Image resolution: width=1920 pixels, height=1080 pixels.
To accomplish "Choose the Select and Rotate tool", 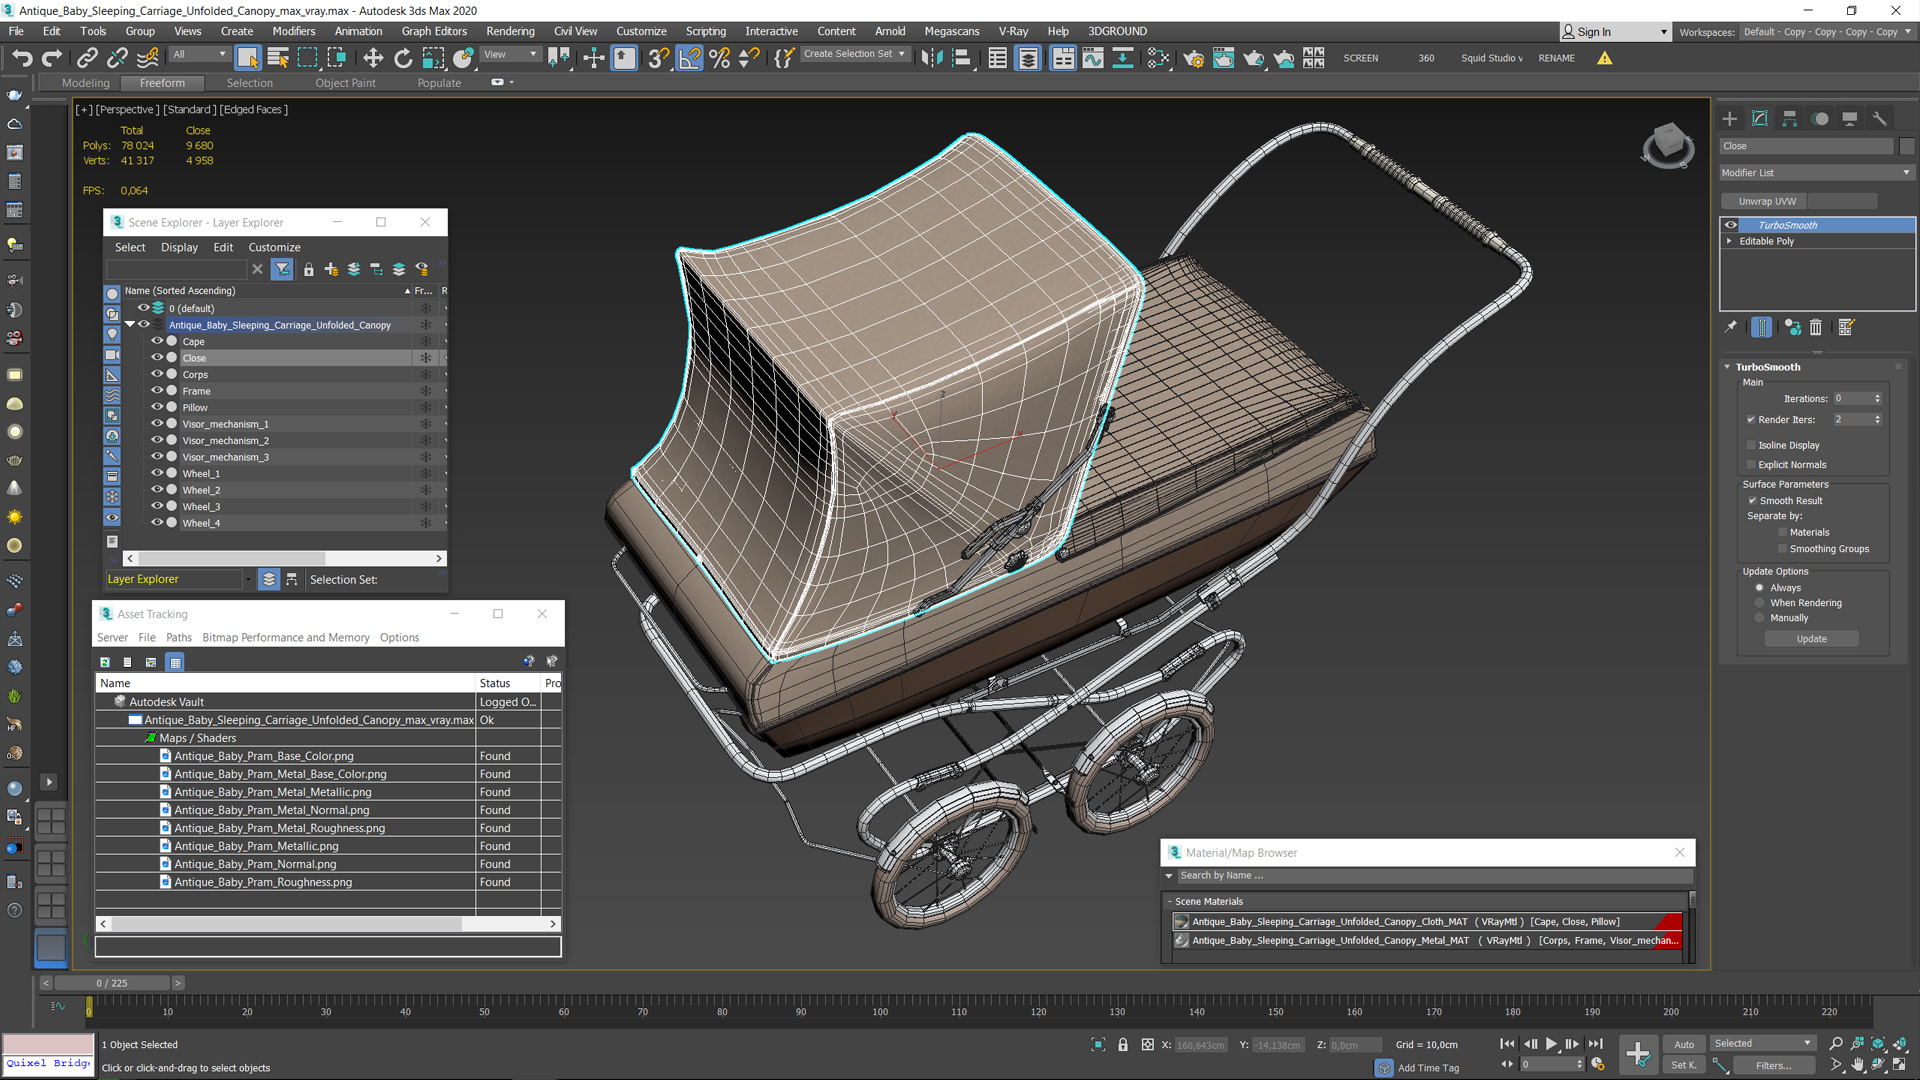I will (x=403, y=58).
